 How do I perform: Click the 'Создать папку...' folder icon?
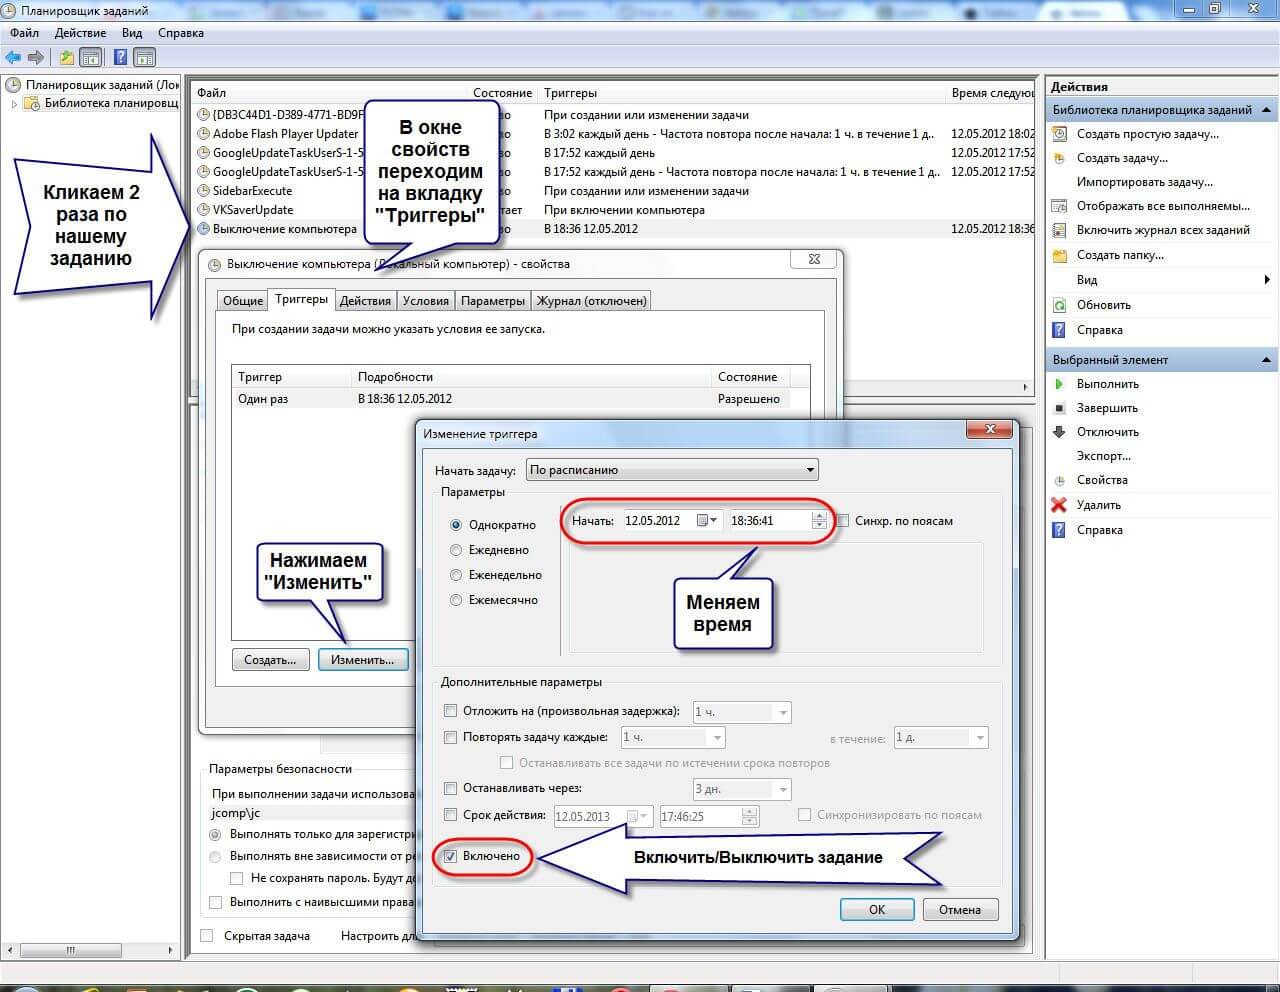click(x=1060, y=255)
